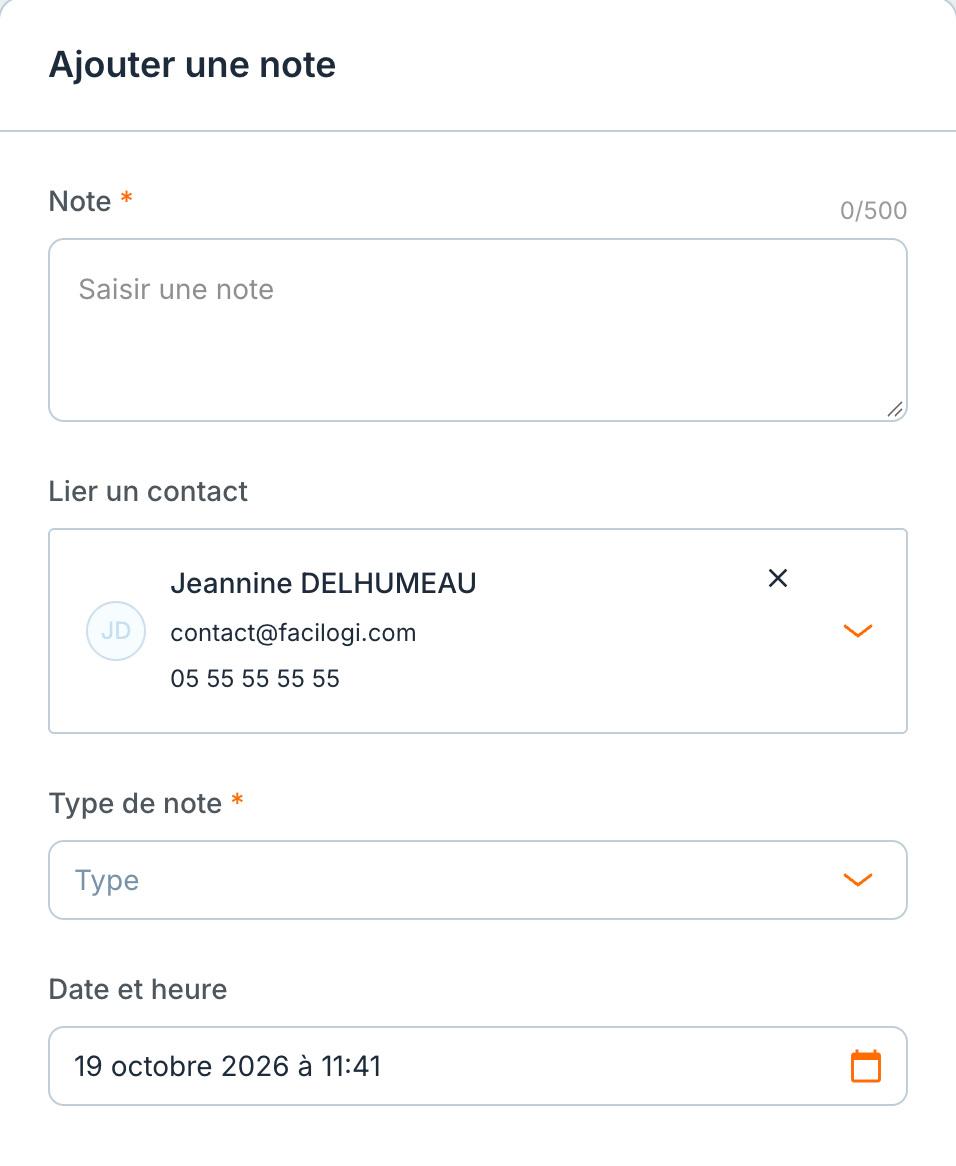Click the Date et heure label
The image size is (956, 1166).
coord(138,989)
